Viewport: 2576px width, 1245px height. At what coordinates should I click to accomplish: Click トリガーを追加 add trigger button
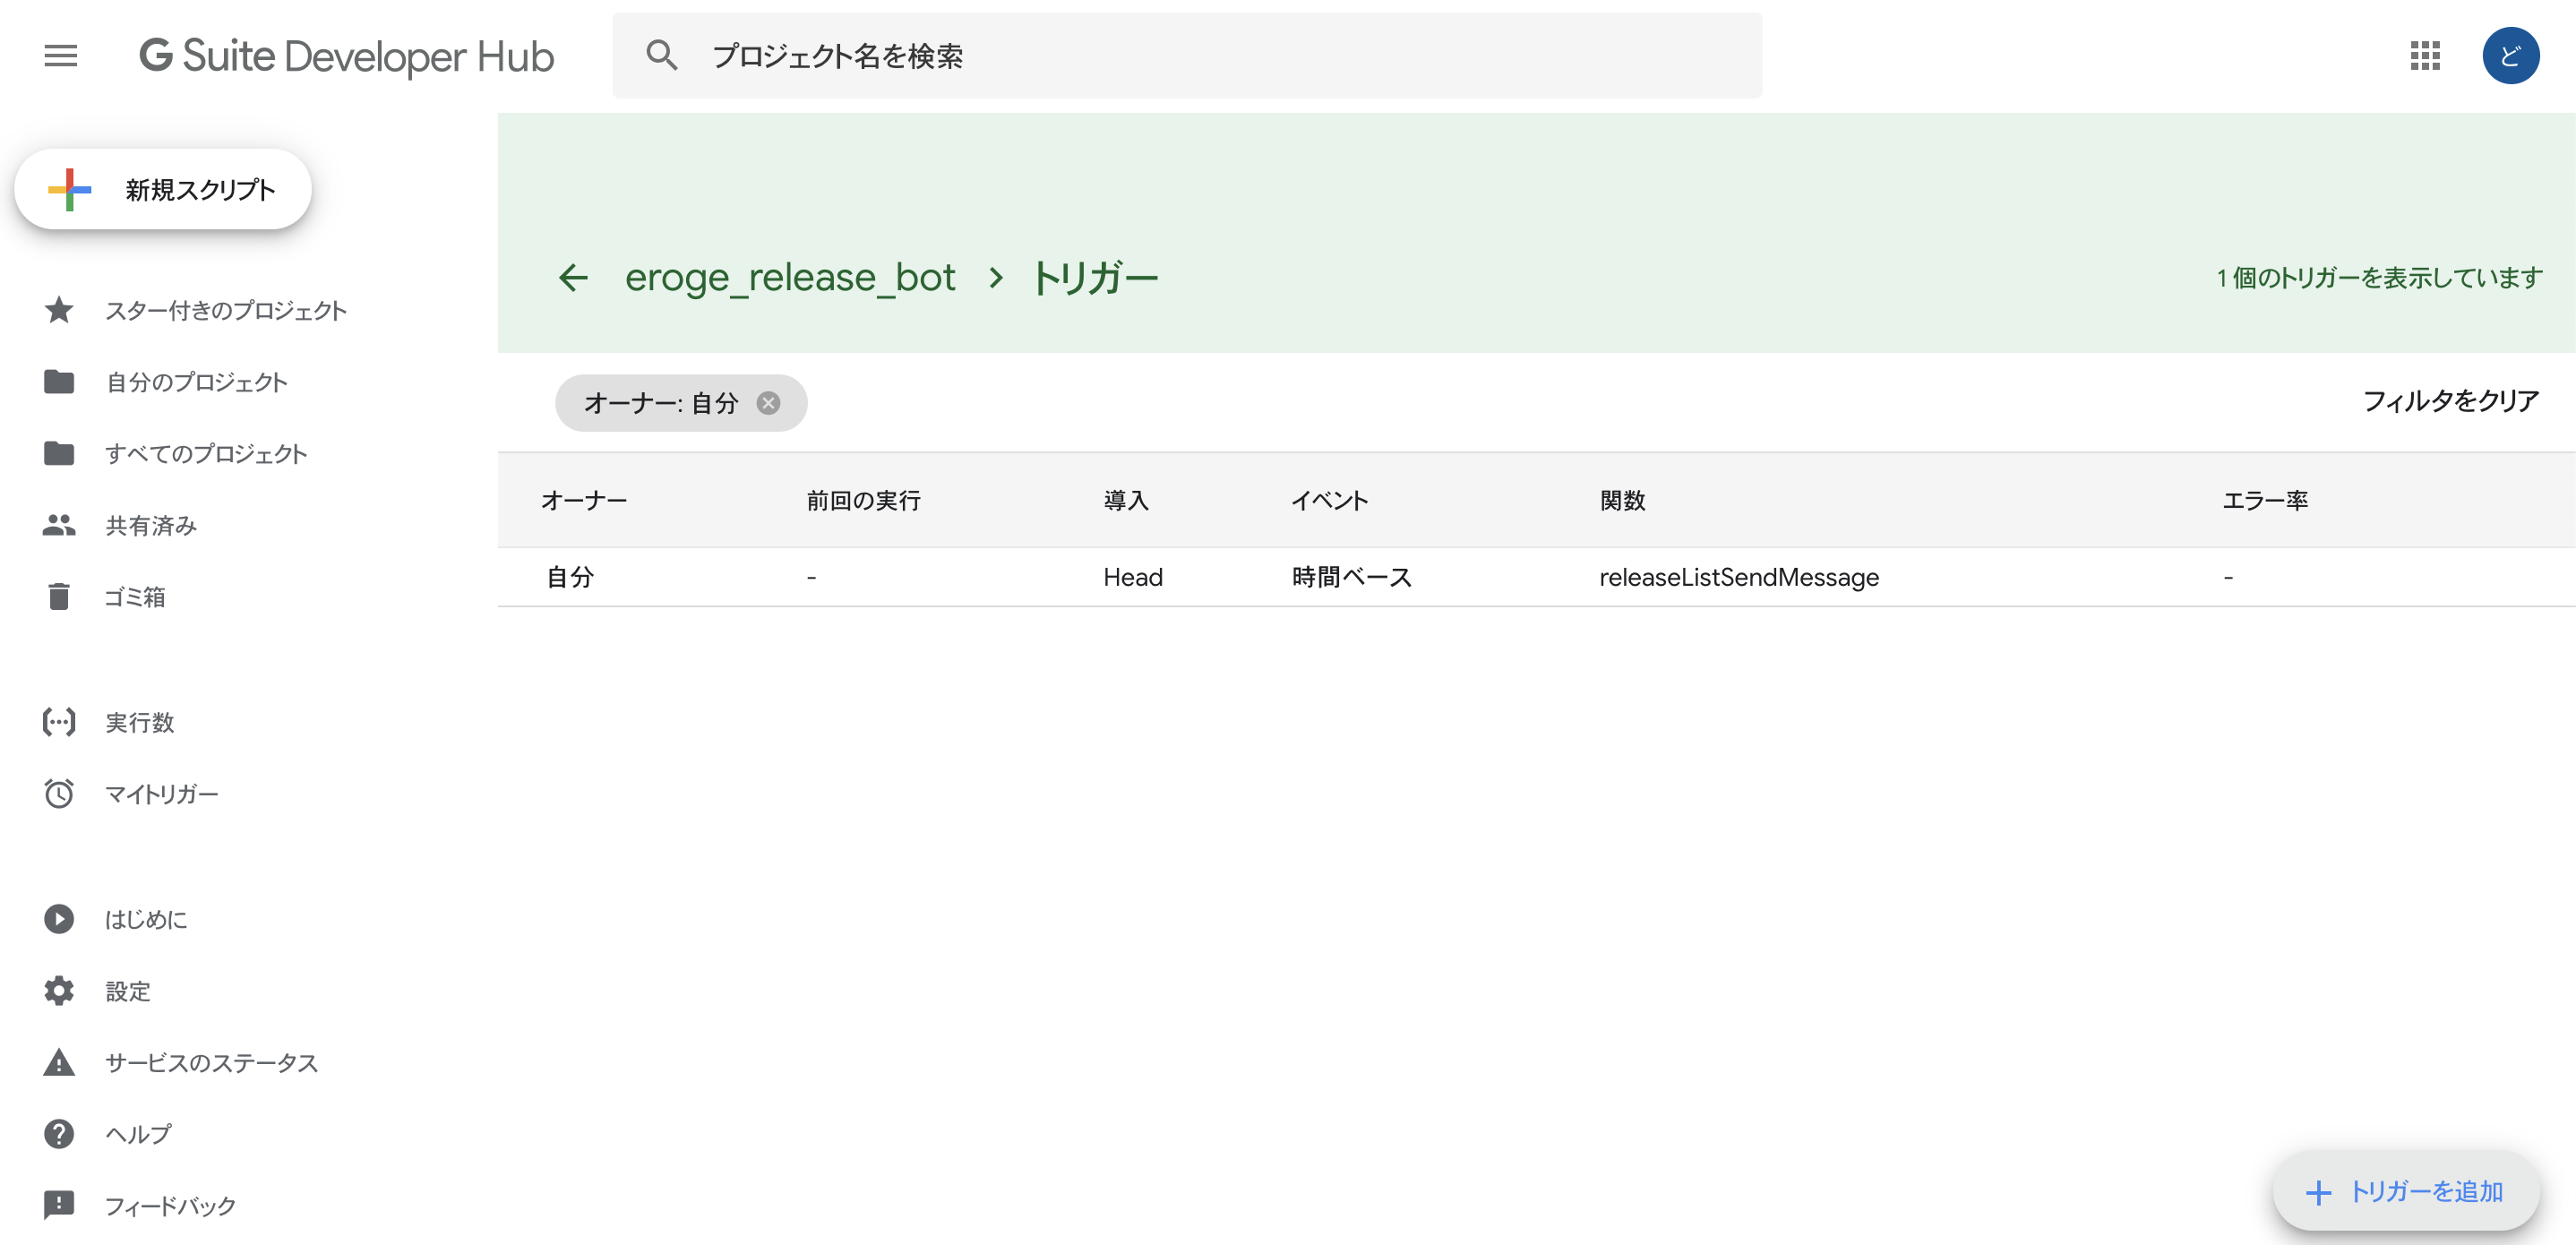(2405, 1191)
